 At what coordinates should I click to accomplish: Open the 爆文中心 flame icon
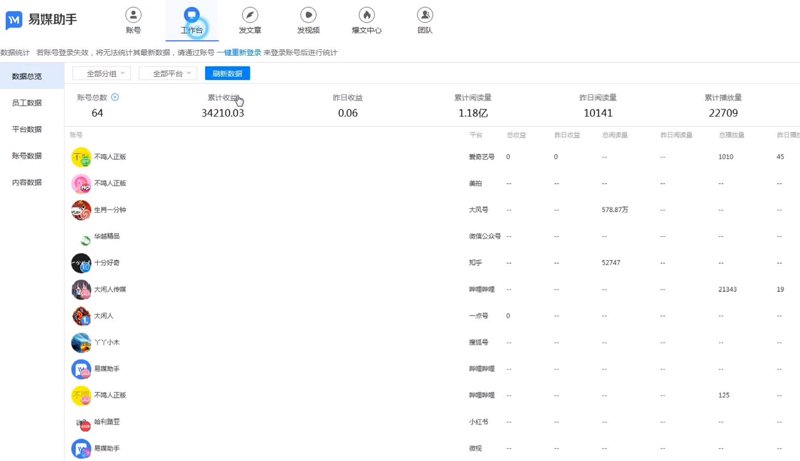366,15
